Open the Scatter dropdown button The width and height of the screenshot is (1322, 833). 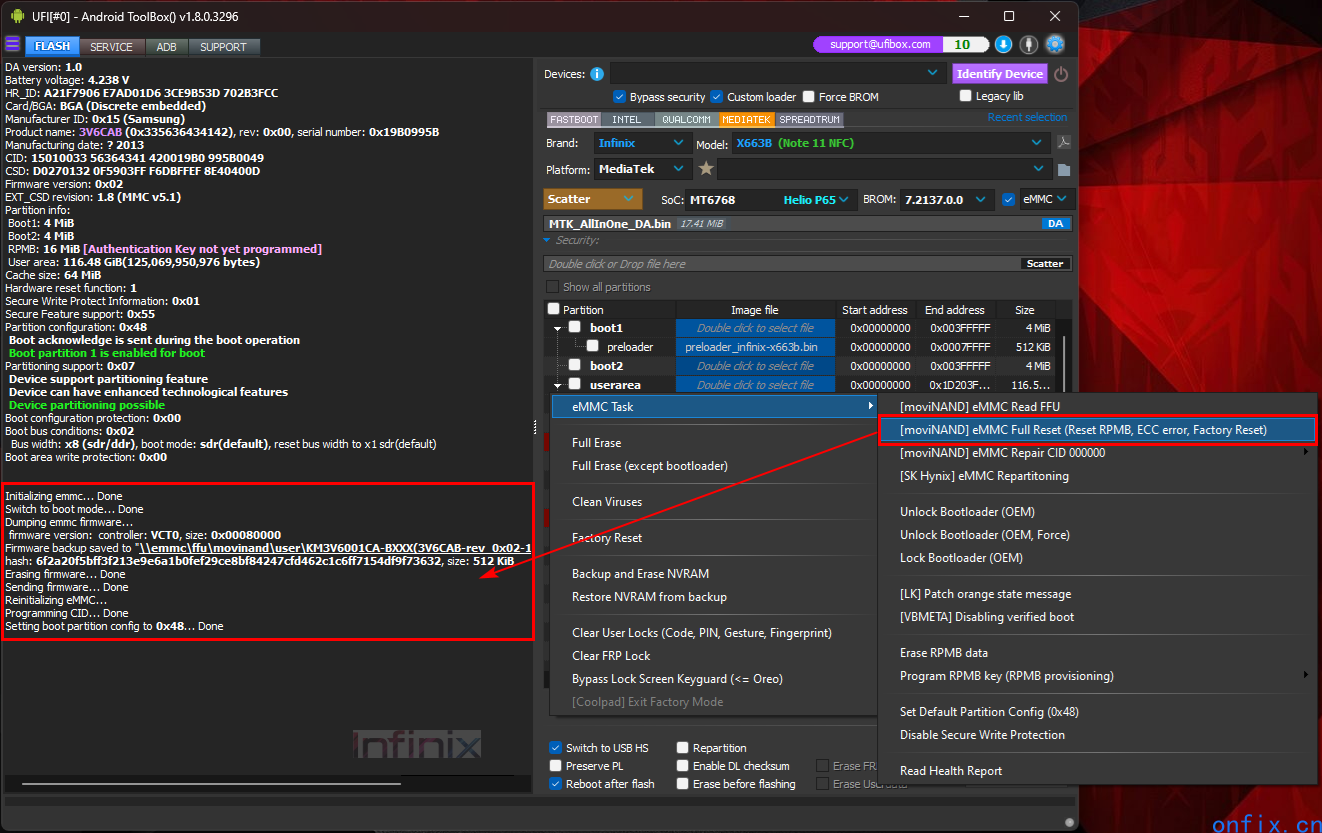click(x=592, y=199)
